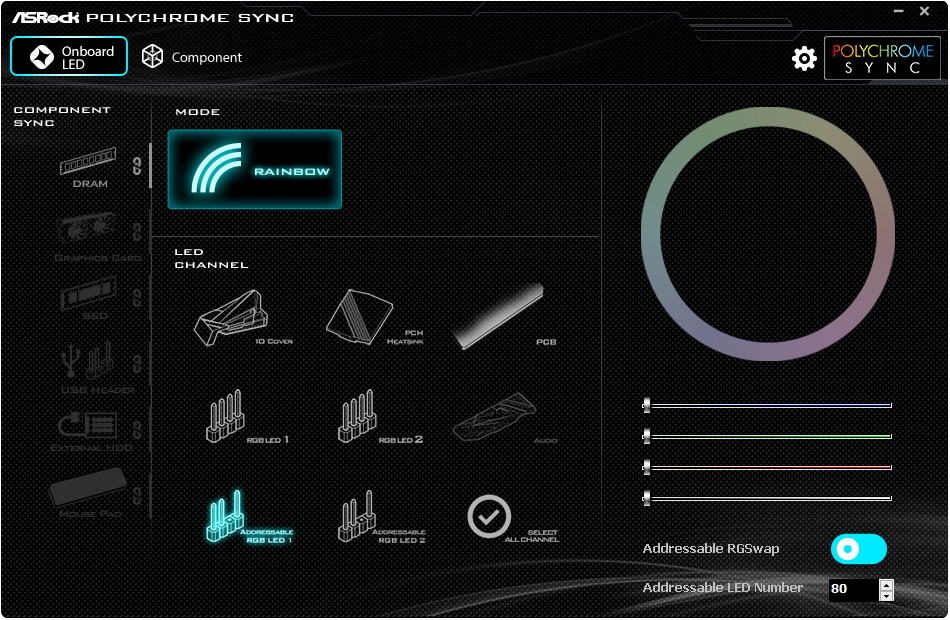The image size is (950, 620).
Task: Toggle the Addressable RGSwap switch
Action: tap(859, 549)
